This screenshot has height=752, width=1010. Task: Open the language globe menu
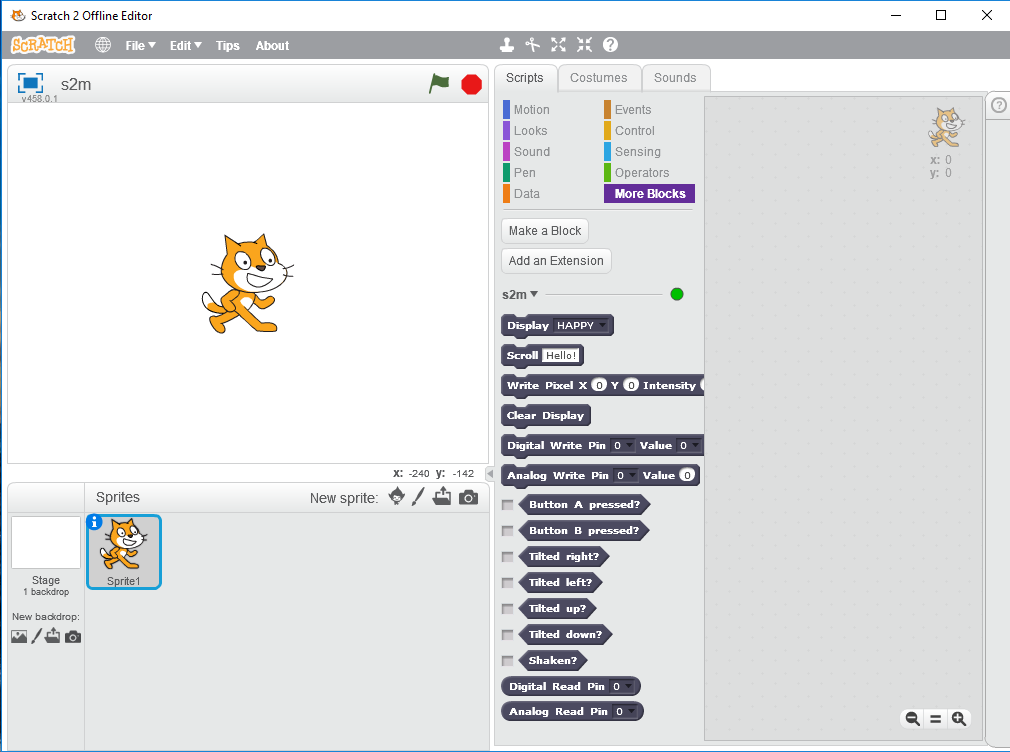(102, 45)
